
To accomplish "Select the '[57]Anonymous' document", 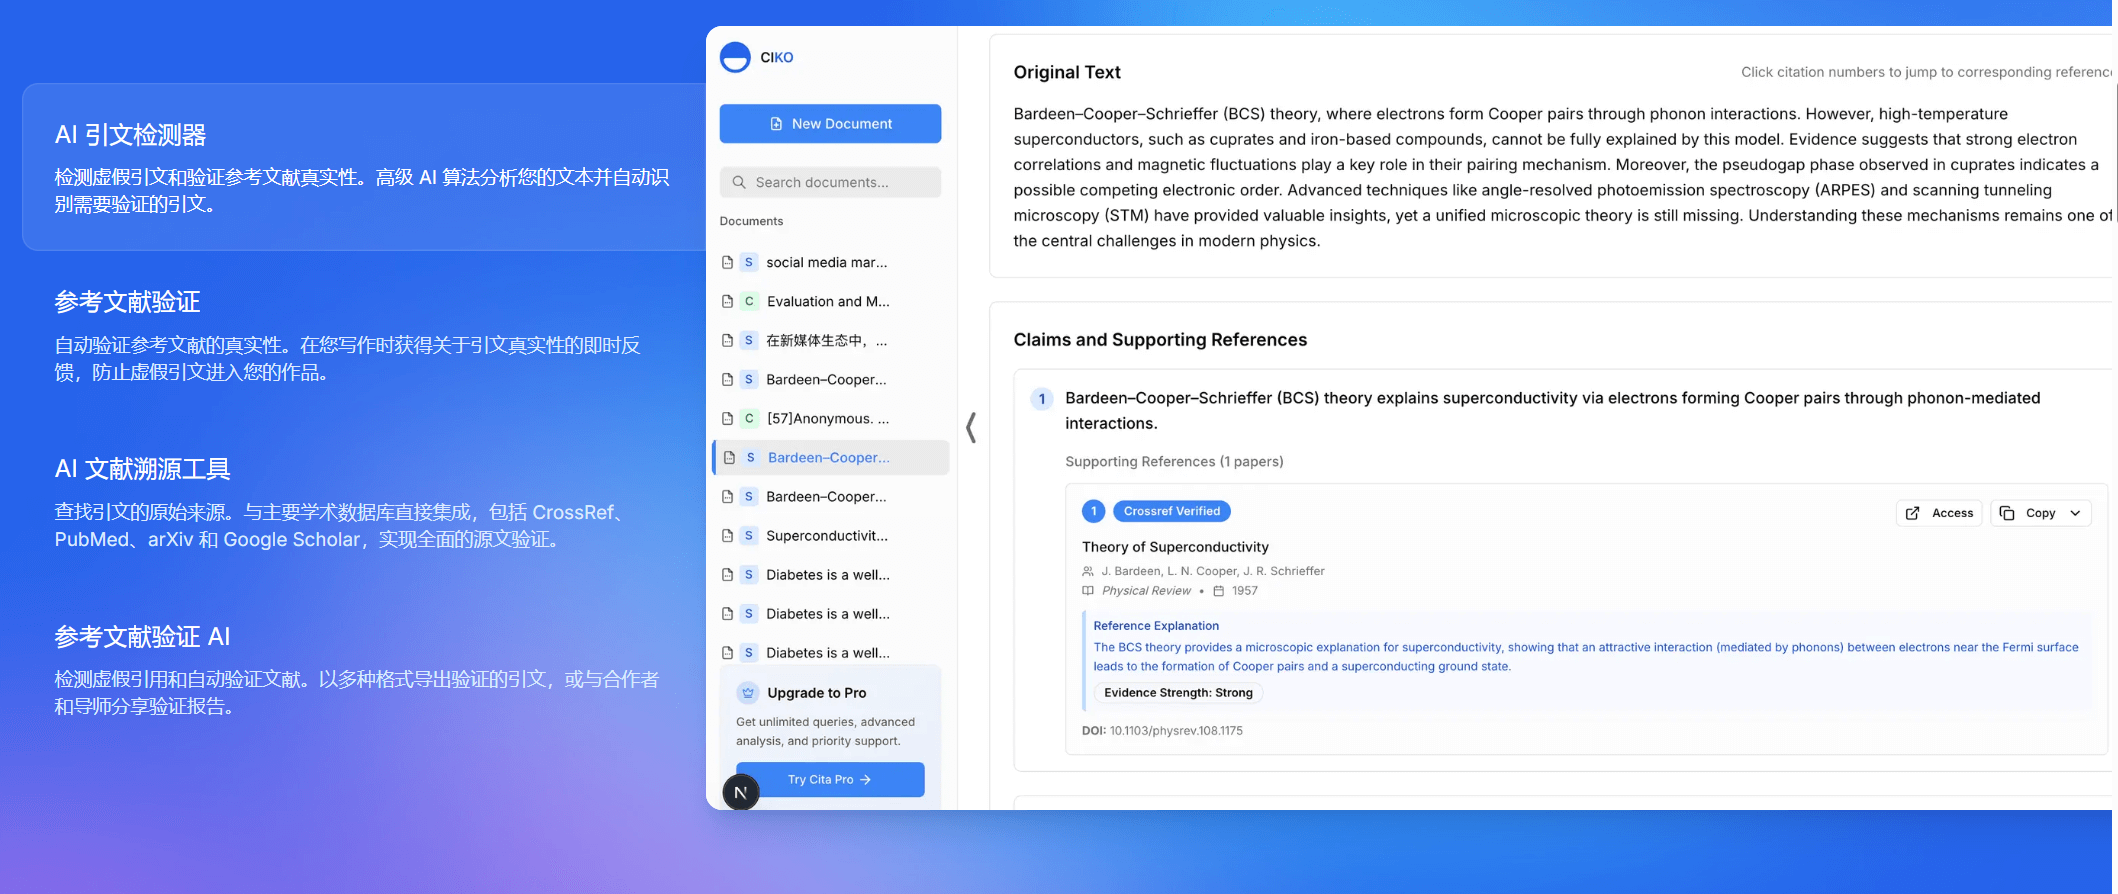I will coord(827,419).
